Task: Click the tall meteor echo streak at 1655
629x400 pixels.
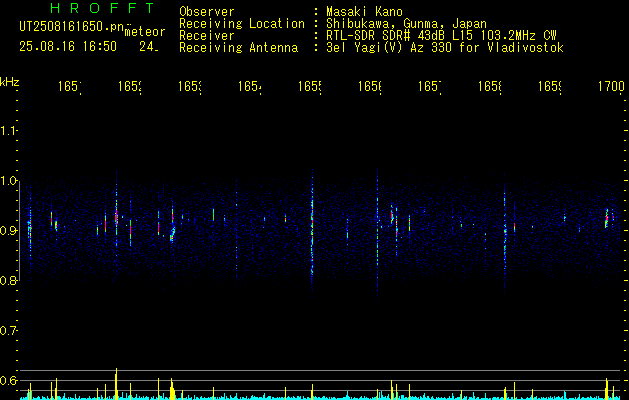Action: (x=312, y=233)
